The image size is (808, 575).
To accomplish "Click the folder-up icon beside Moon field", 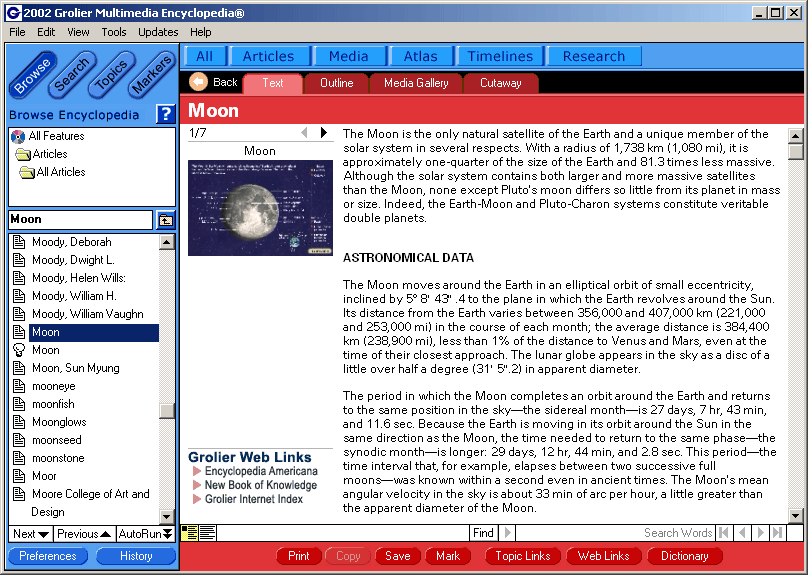I will (165, 220).
